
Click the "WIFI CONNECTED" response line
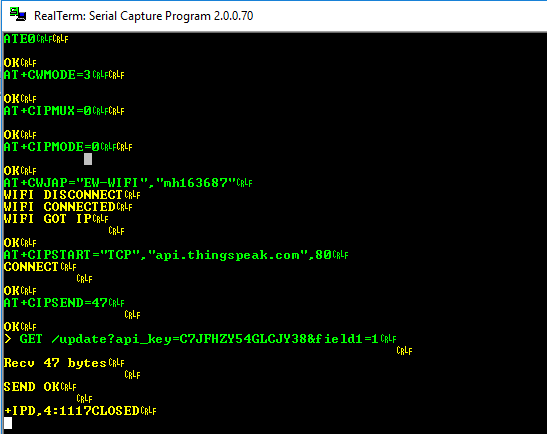click(68, 207)
